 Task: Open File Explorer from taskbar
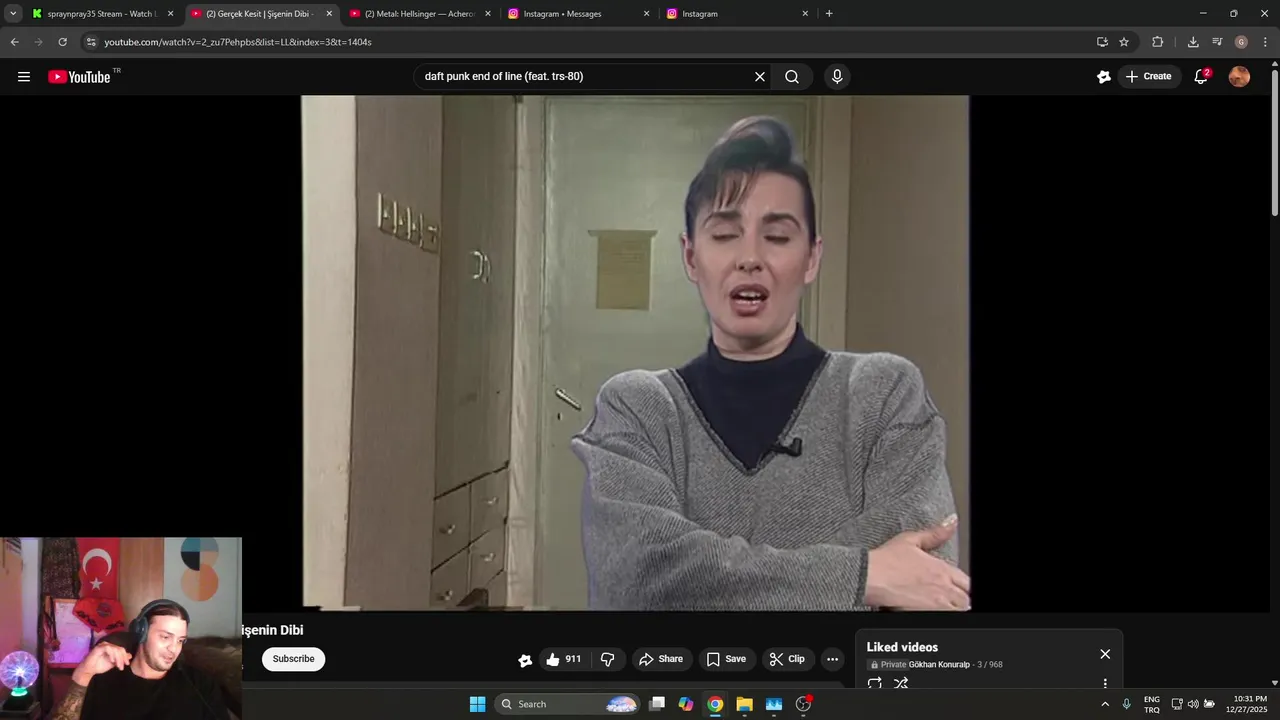point(744,704)
